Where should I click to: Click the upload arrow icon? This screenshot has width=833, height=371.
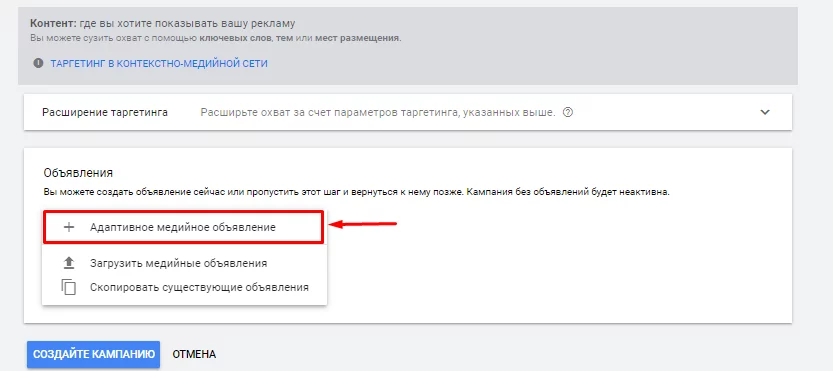click(69, 263)
